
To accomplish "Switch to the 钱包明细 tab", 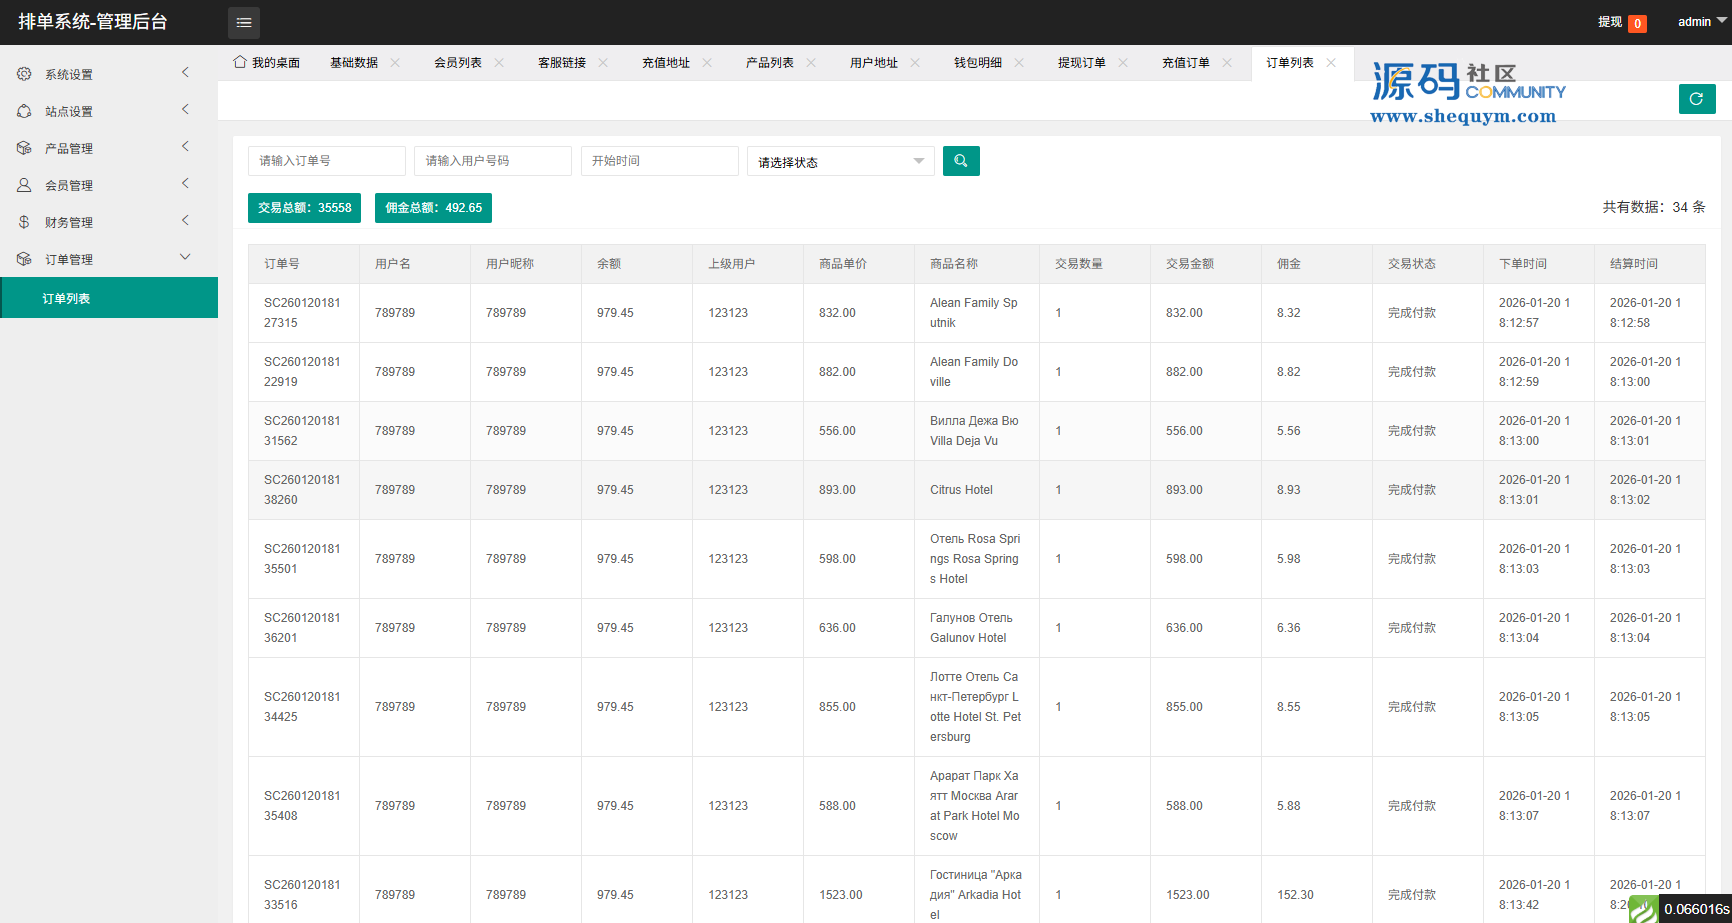I will tap(977, 63).
